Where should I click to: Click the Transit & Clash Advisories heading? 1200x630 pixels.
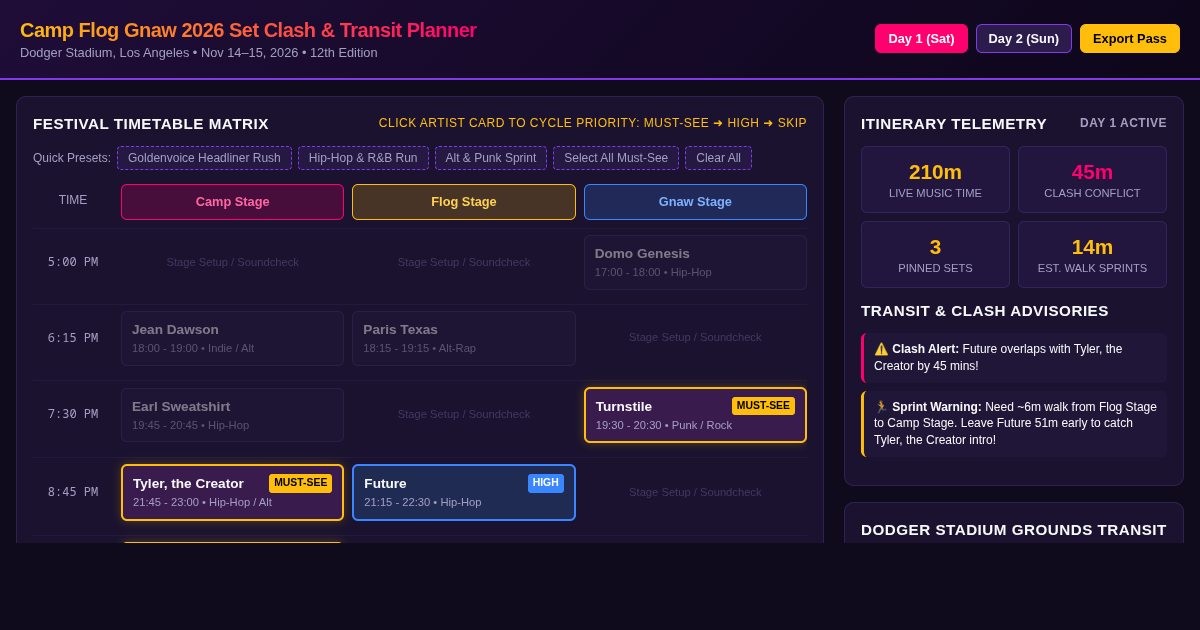(985, 310)
